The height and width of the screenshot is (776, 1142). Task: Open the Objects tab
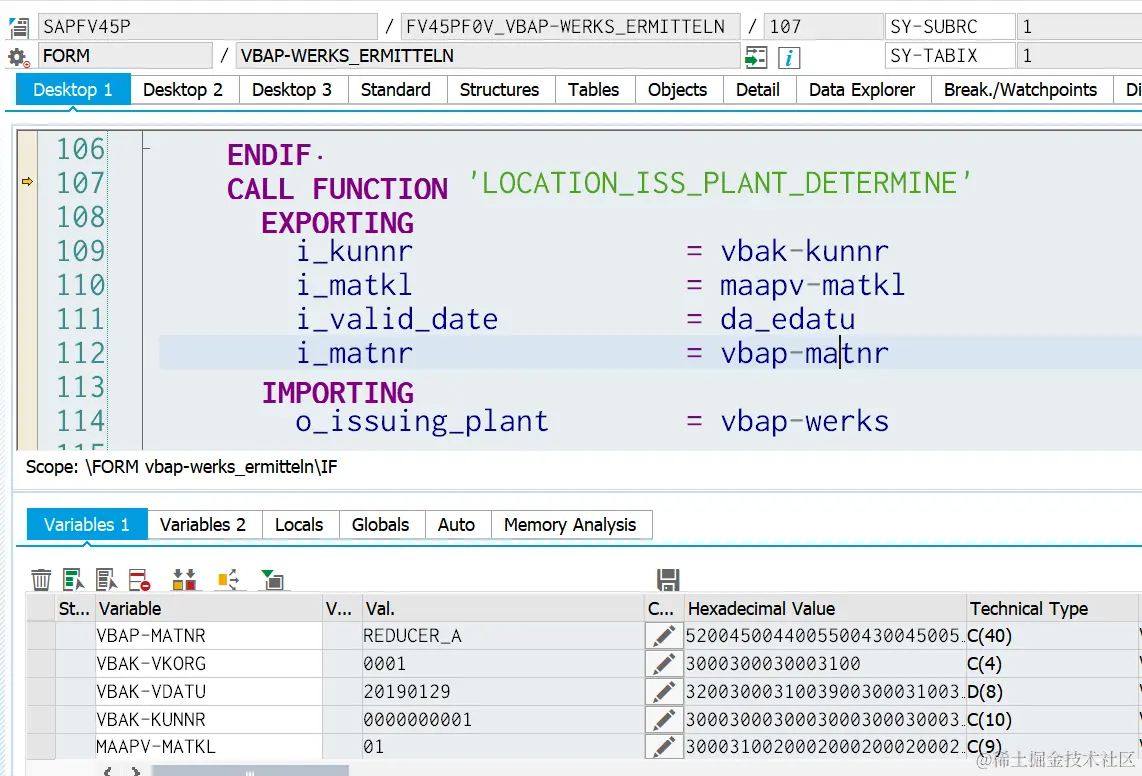click(x=677, y=90)
